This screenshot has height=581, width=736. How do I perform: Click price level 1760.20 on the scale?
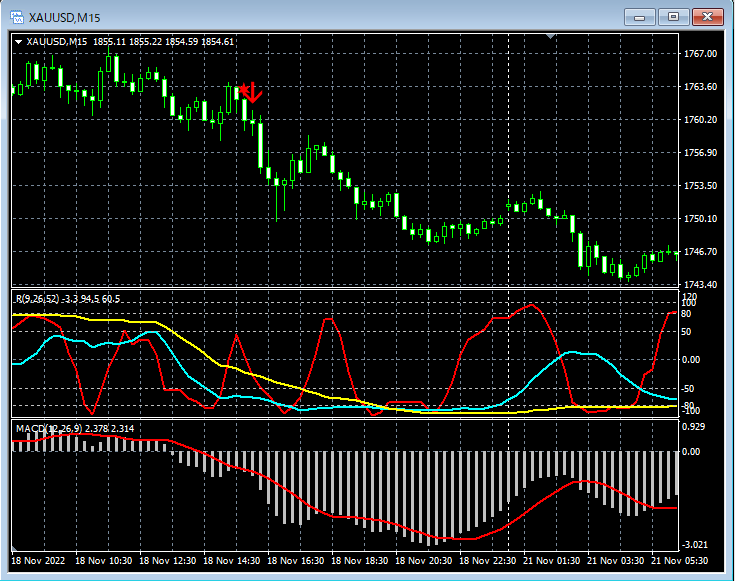(700, 120)
